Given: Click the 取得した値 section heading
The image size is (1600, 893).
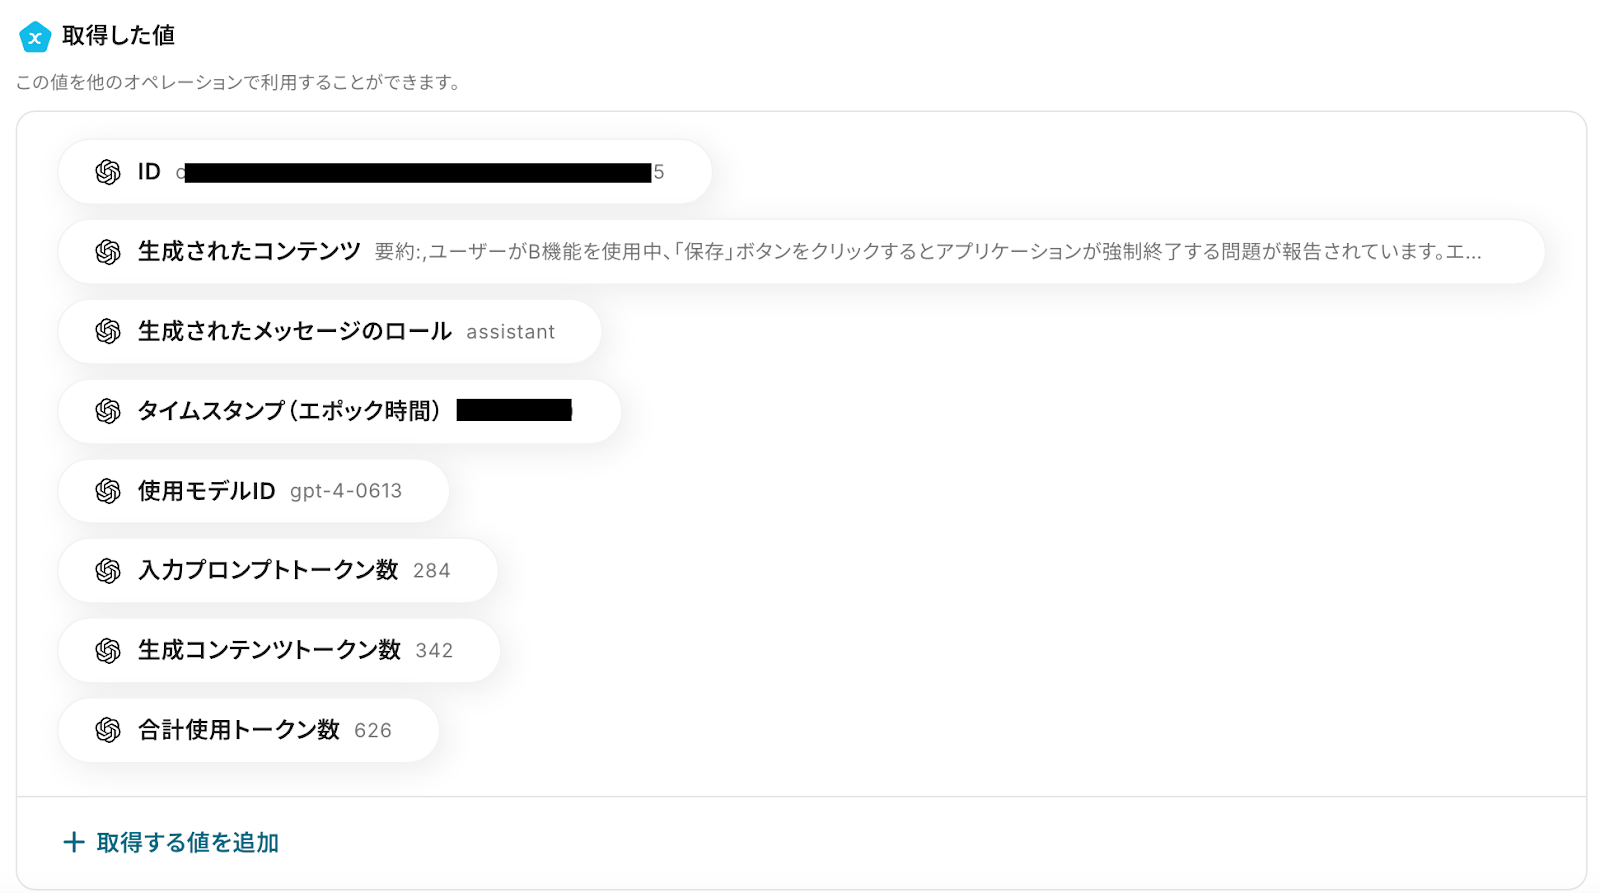Looking at the screenshot, I should coord(119,36).
